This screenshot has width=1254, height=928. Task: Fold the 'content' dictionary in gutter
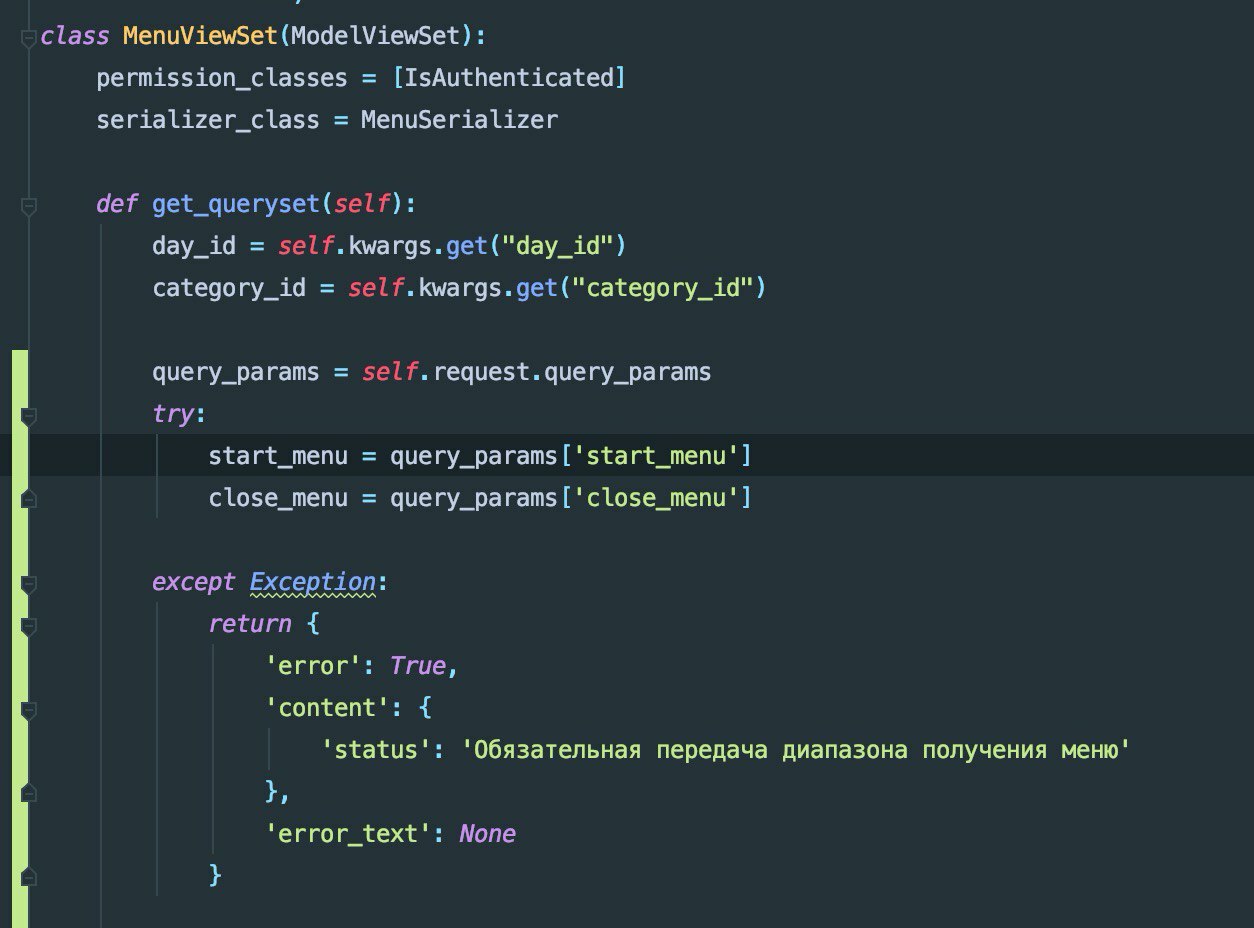click(28, 709)
